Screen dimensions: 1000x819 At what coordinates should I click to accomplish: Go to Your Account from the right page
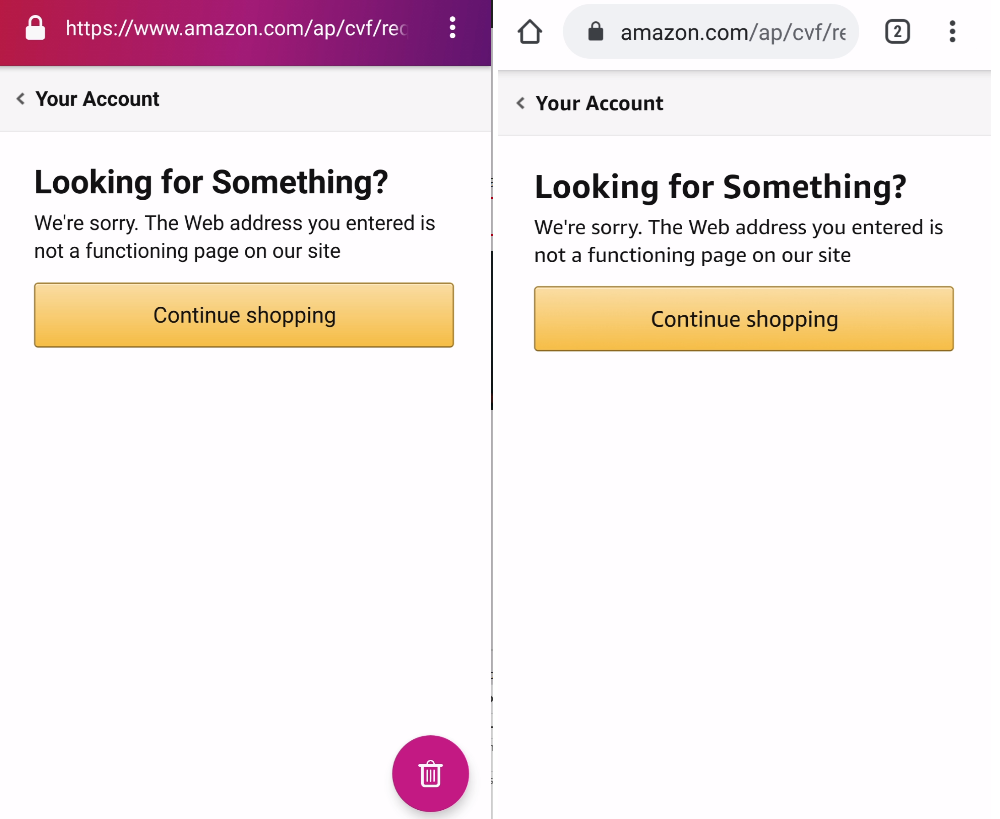[599, 103]
